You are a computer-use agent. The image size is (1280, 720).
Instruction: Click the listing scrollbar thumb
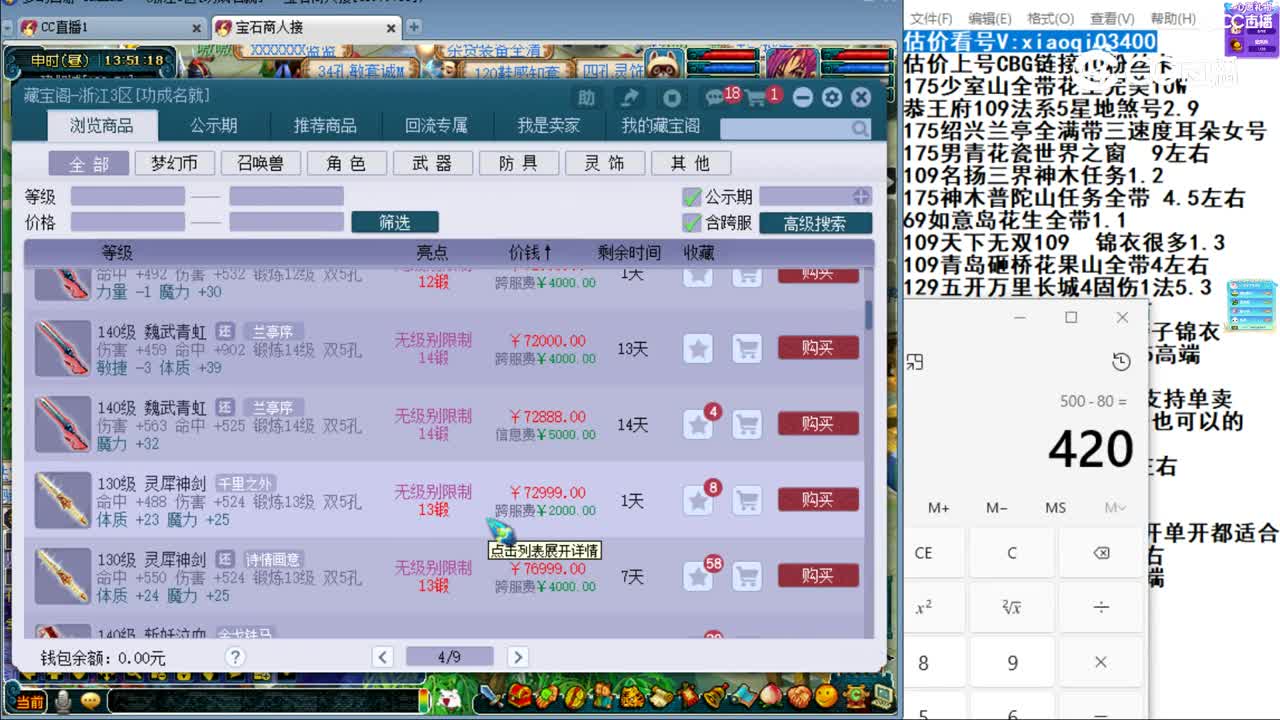click(868, 314)
